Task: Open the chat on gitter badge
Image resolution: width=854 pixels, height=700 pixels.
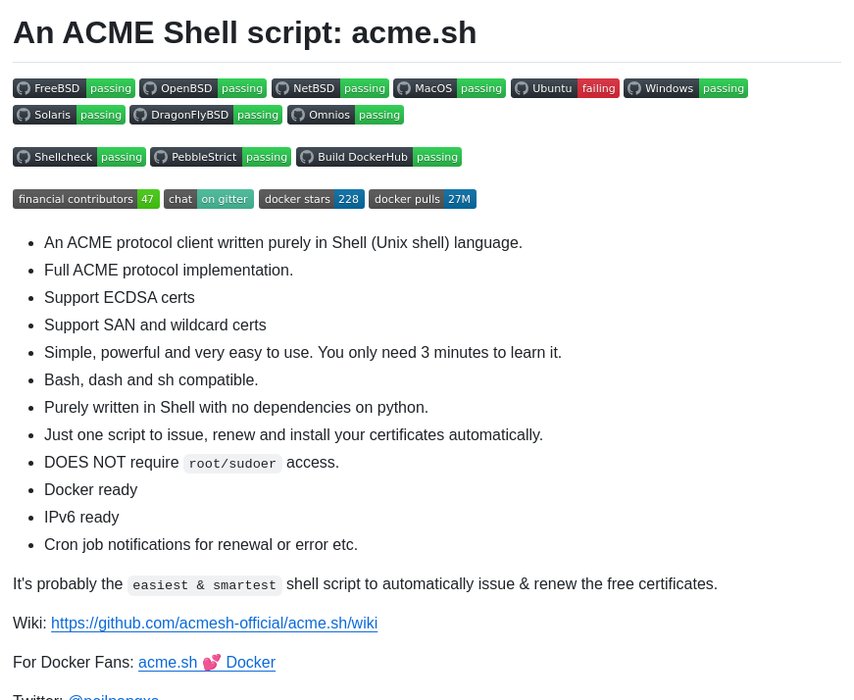Action: click(208, 199)
